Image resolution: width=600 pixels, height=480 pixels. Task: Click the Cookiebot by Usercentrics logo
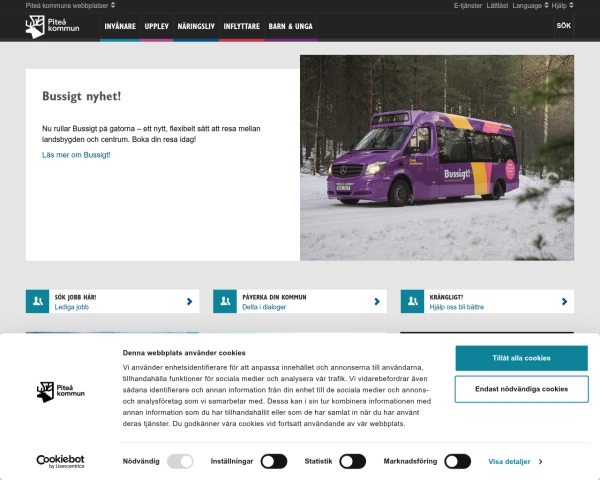60,461
